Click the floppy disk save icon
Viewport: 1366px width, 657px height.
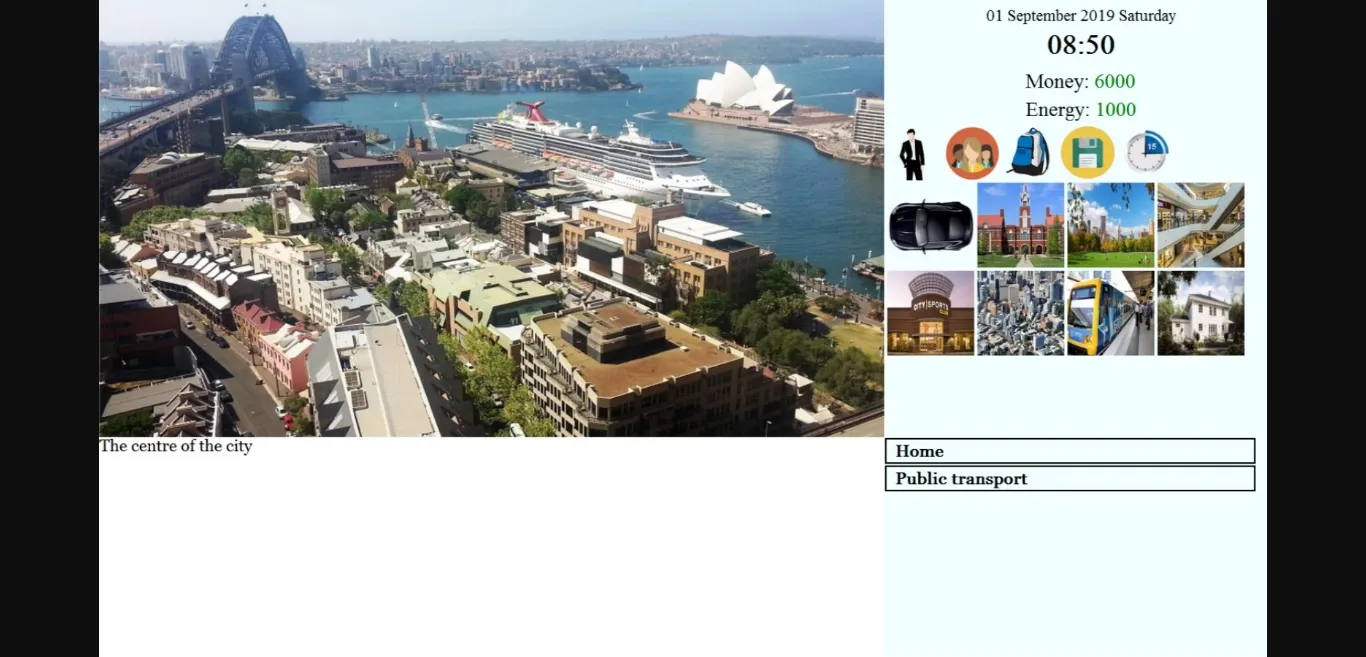1087,153
